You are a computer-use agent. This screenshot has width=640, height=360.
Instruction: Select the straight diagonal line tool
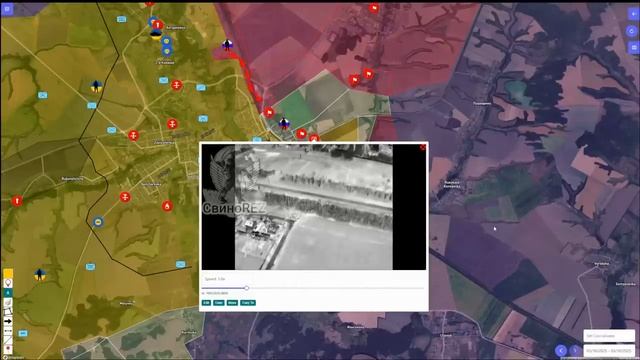[x=8, y=340]
